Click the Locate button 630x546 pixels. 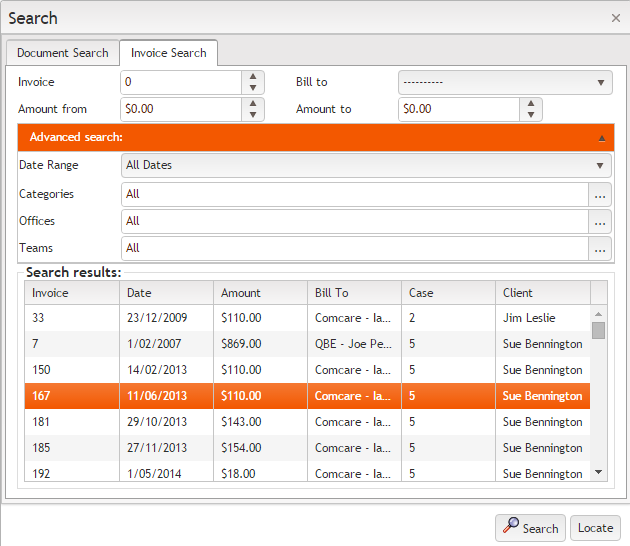(x=595, y=528)
